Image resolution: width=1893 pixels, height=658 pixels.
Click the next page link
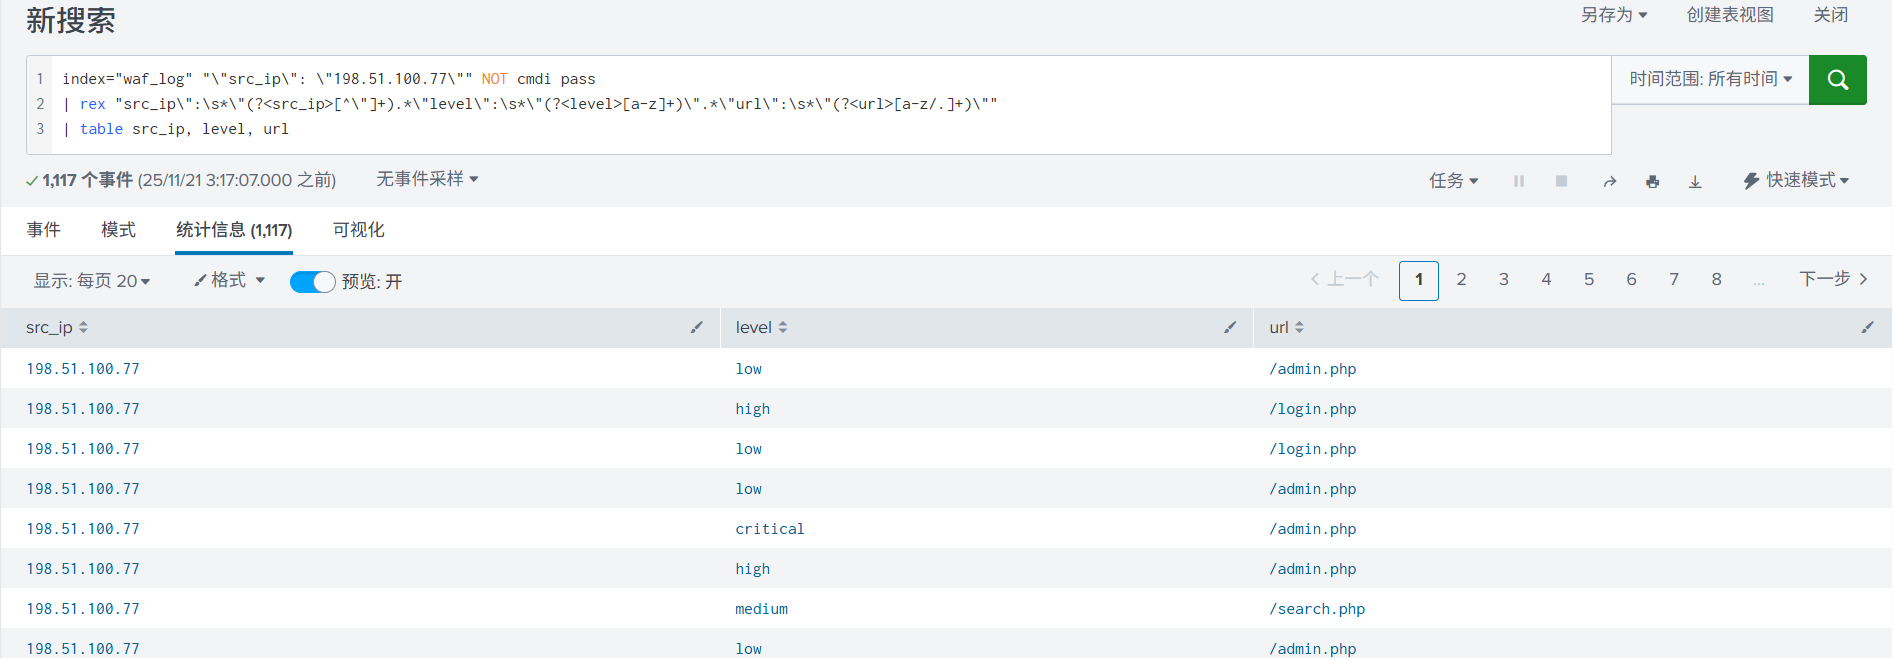click(x=1832, y=279)
